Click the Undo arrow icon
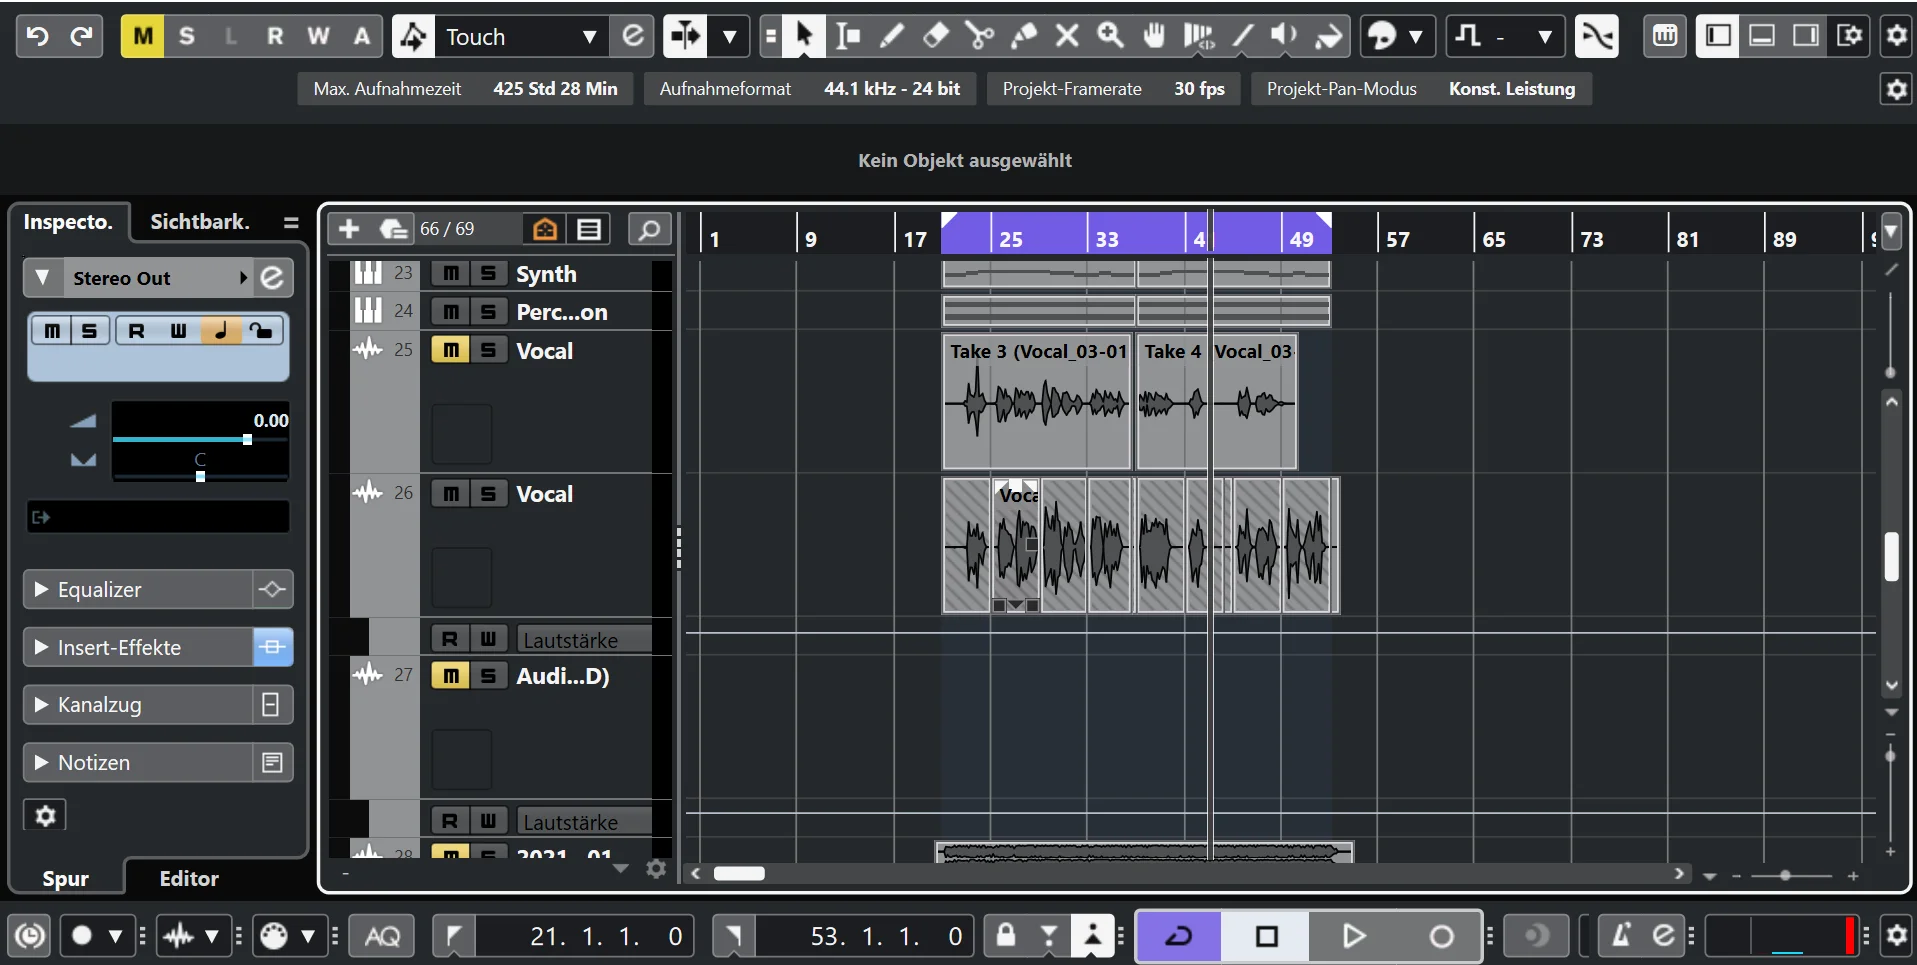 [38, 37]
